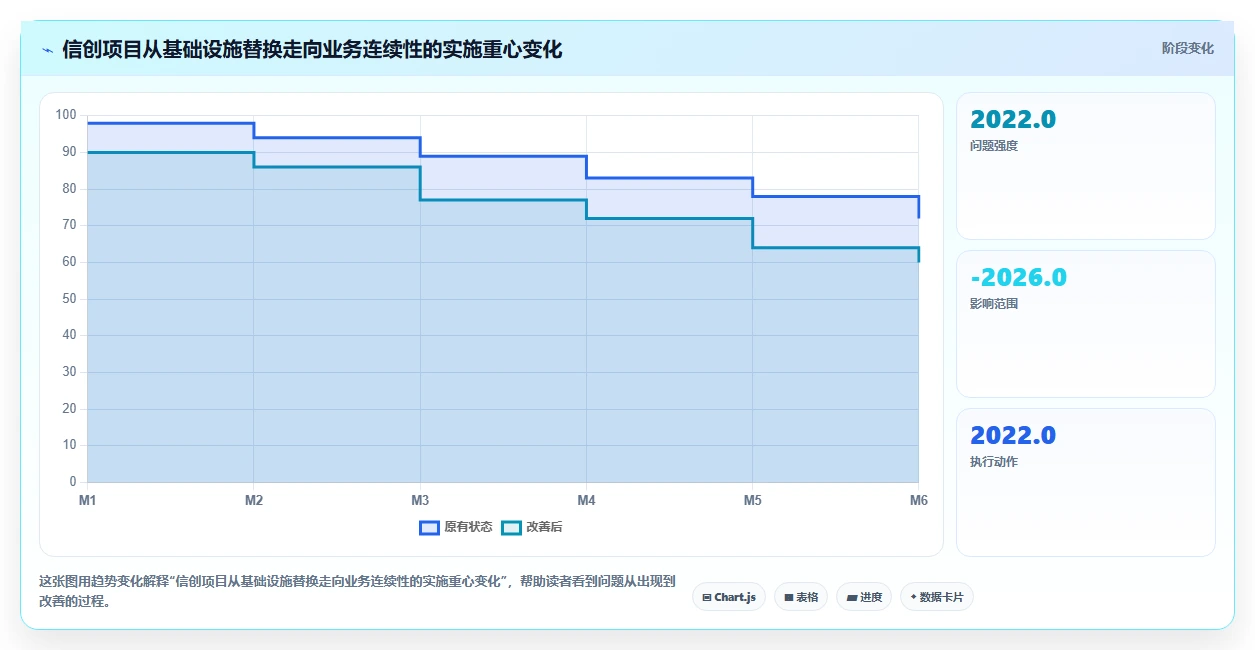Click the description paragraph below the chart
Screen dimensions: 1255x650
point(359,591)
